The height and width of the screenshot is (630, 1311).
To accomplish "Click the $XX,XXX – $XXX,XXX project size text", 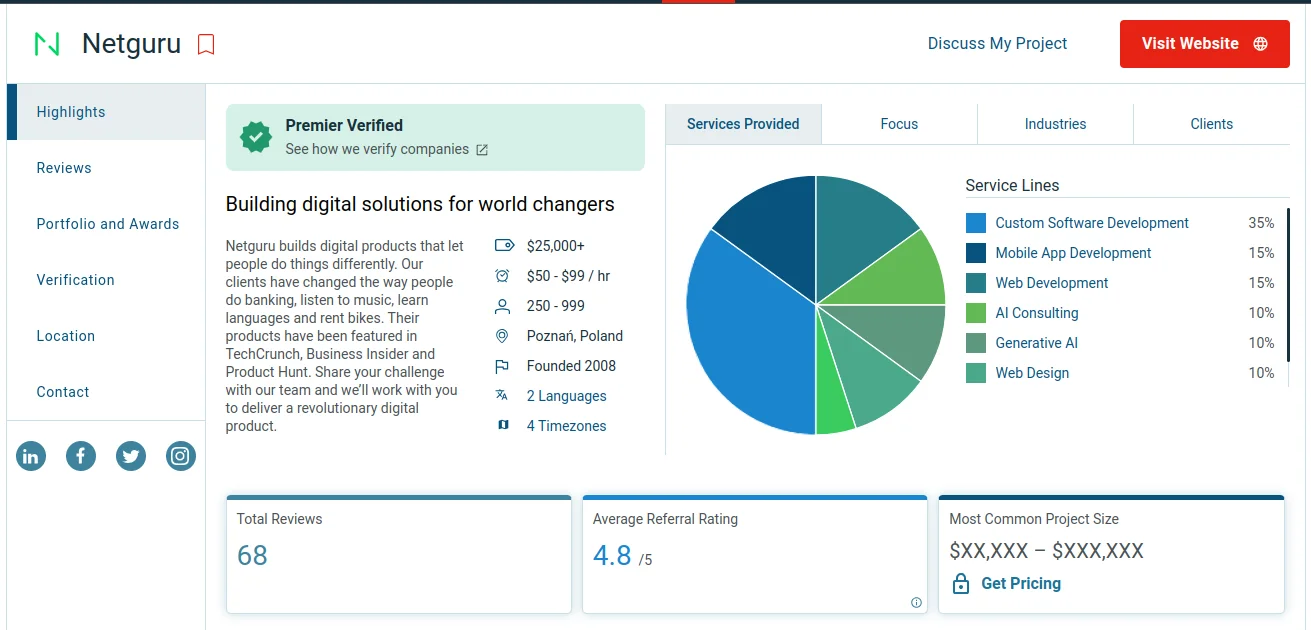I will pos(1046,551).
